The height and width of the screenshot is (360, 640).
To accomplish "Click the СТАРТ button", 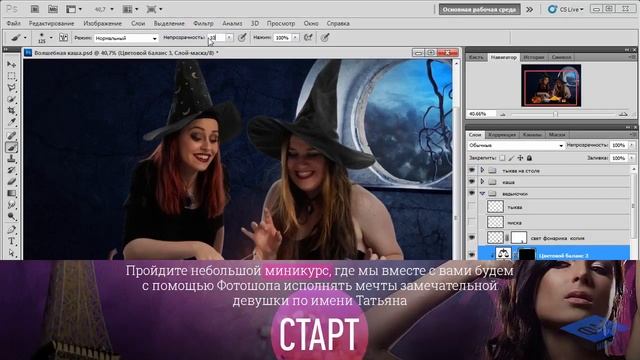I will [319, 335].
